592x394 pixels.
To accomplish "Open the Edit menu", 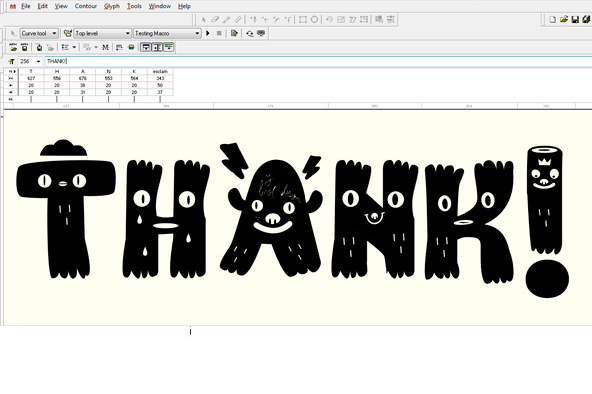I will tap(42, 6).
